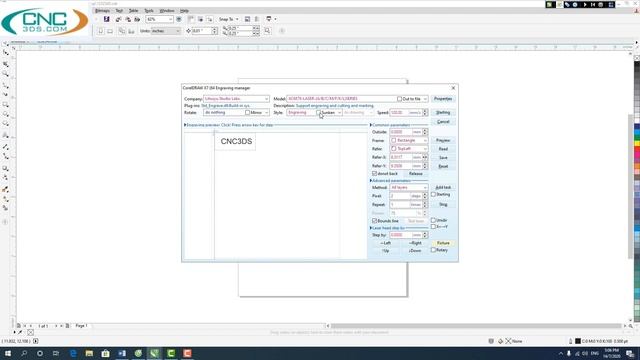Open the Window menu
The image size is (640, 360).
pyautogui.click(x=167, y=11)
